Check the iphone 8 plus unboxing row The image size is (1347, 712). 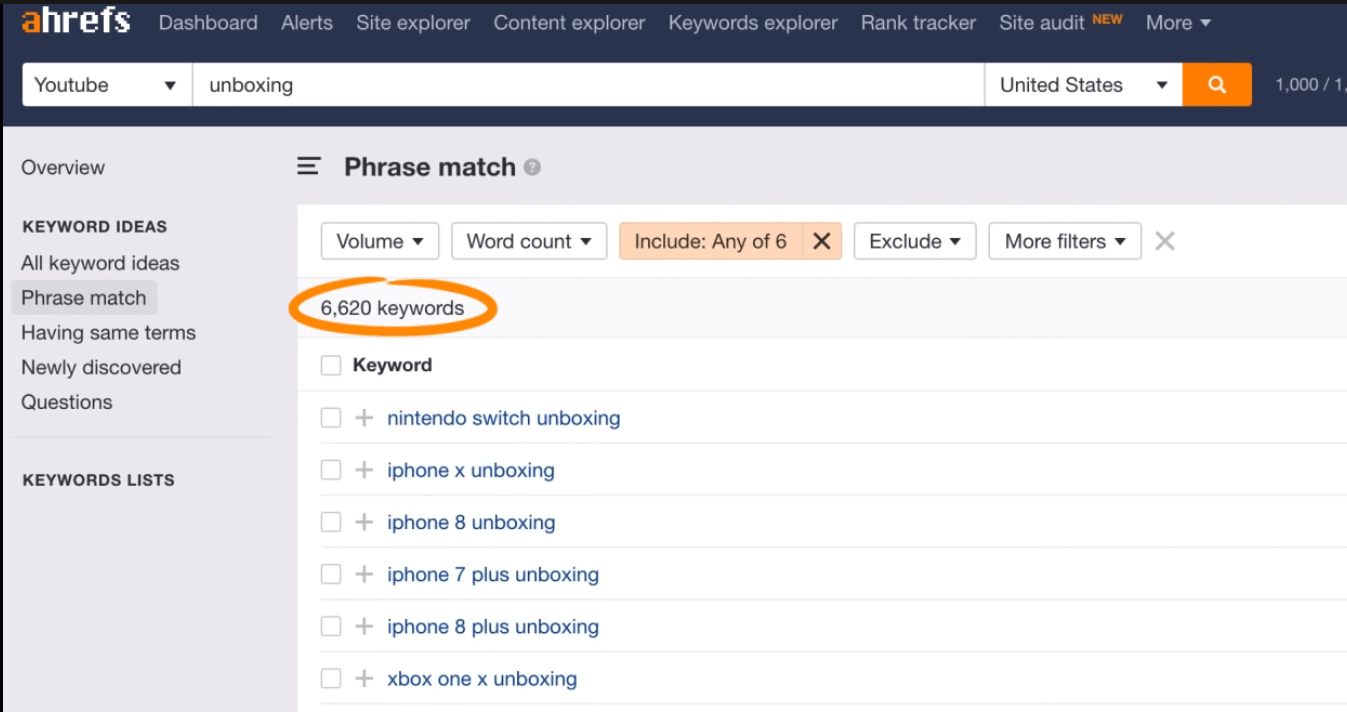[x=331, y=626]
